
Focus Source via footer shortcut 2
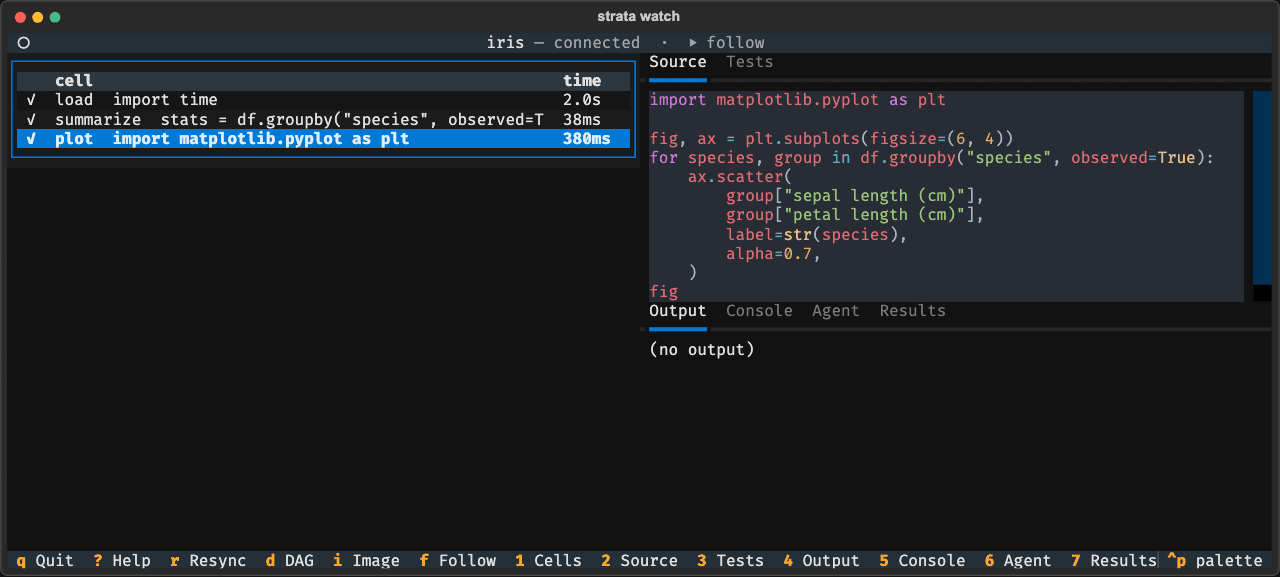[640, 561]
